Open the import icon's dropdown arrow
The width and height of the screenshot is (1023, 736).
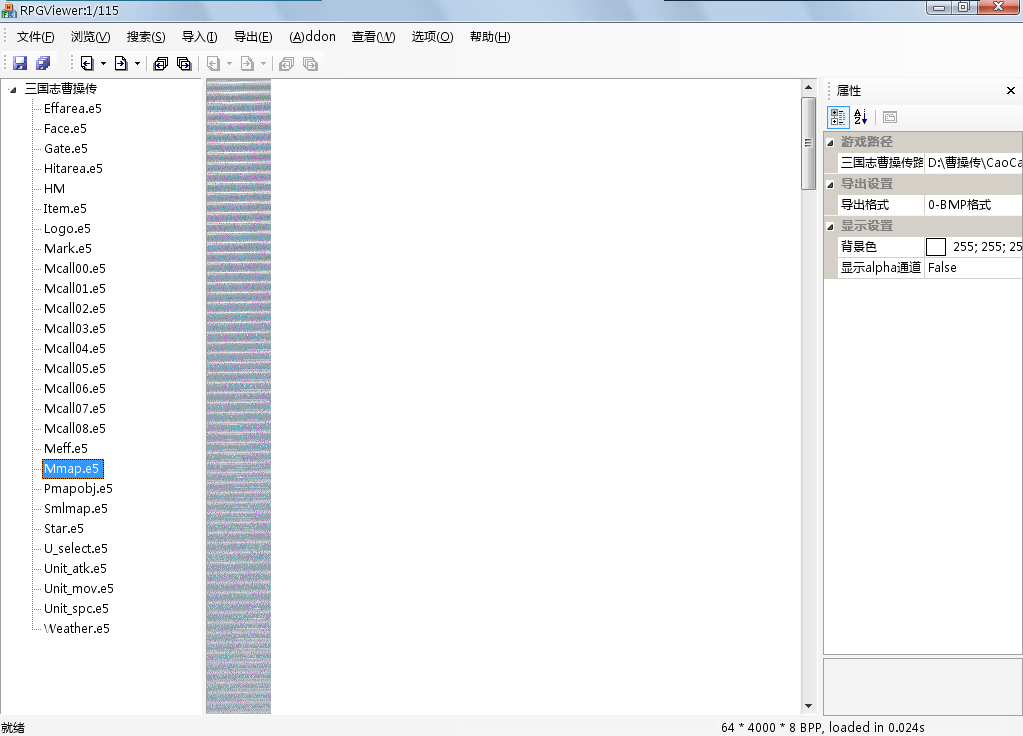[x=103, y=64]
